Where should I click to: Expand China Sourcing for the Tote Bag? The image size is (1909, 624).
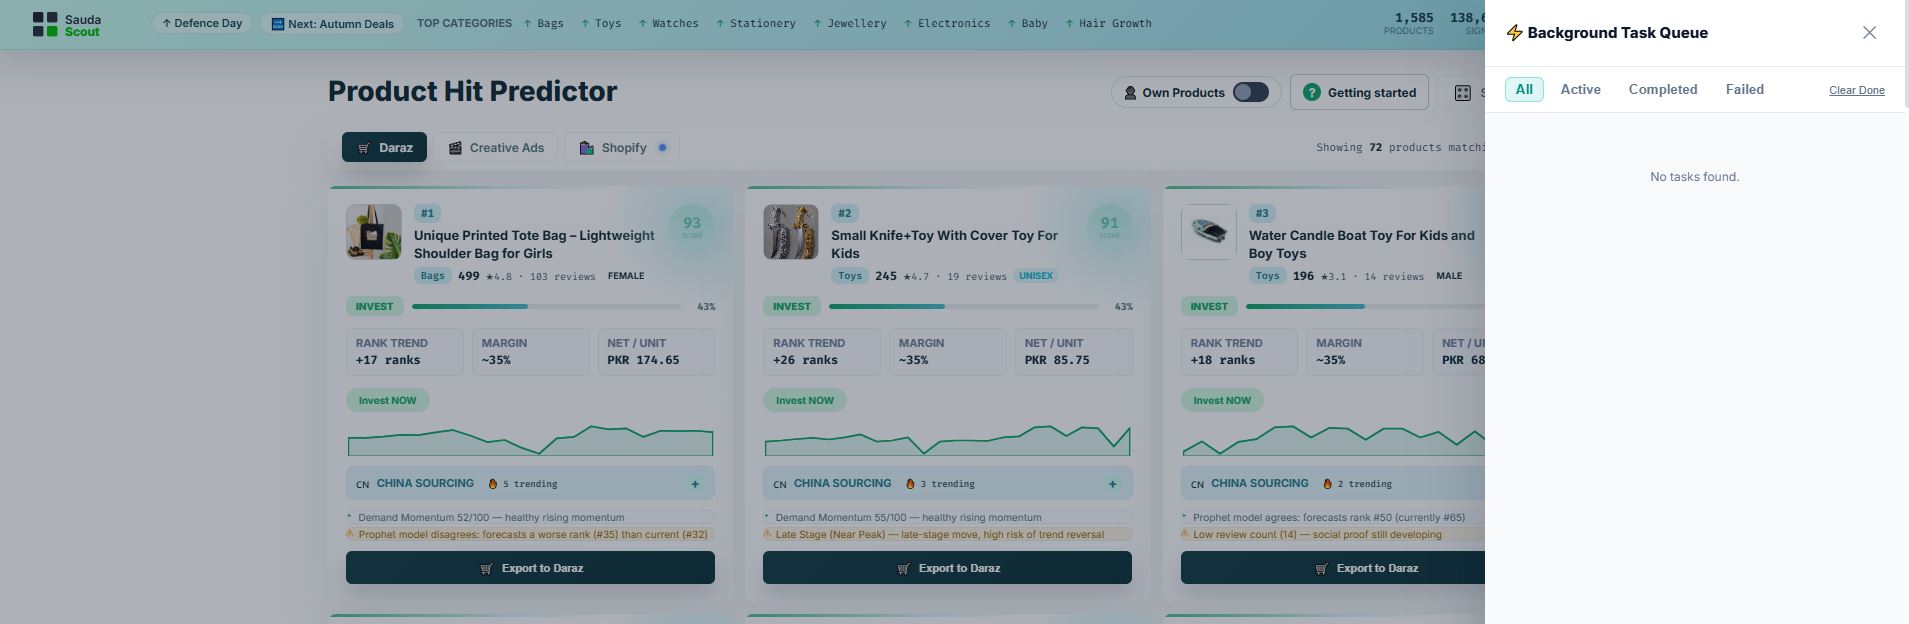(x=695, y=484)
